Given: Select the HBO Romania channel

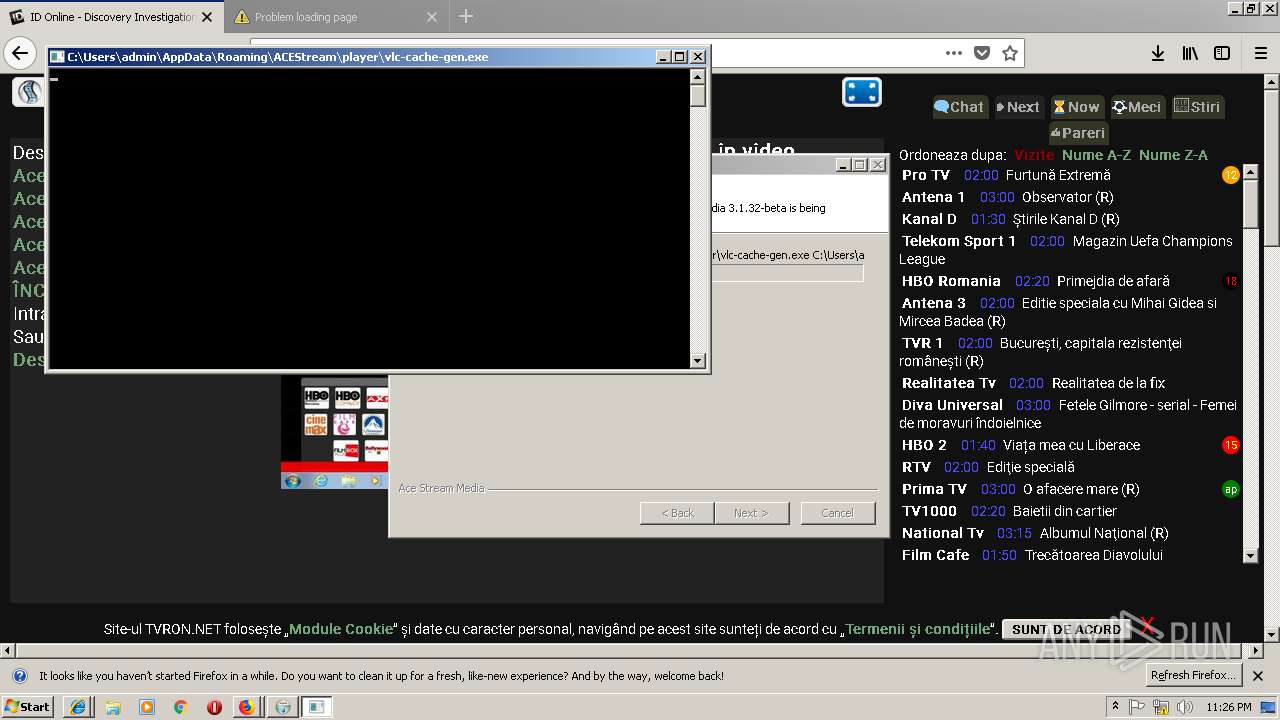Looking at the screenshot, I should pos(951,281).
